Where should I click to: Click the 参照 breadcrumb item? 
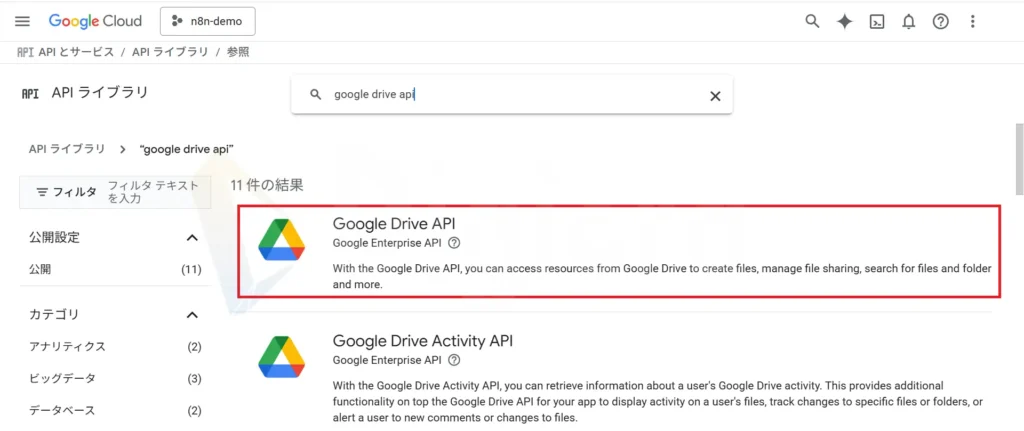(x=238, y=52)
